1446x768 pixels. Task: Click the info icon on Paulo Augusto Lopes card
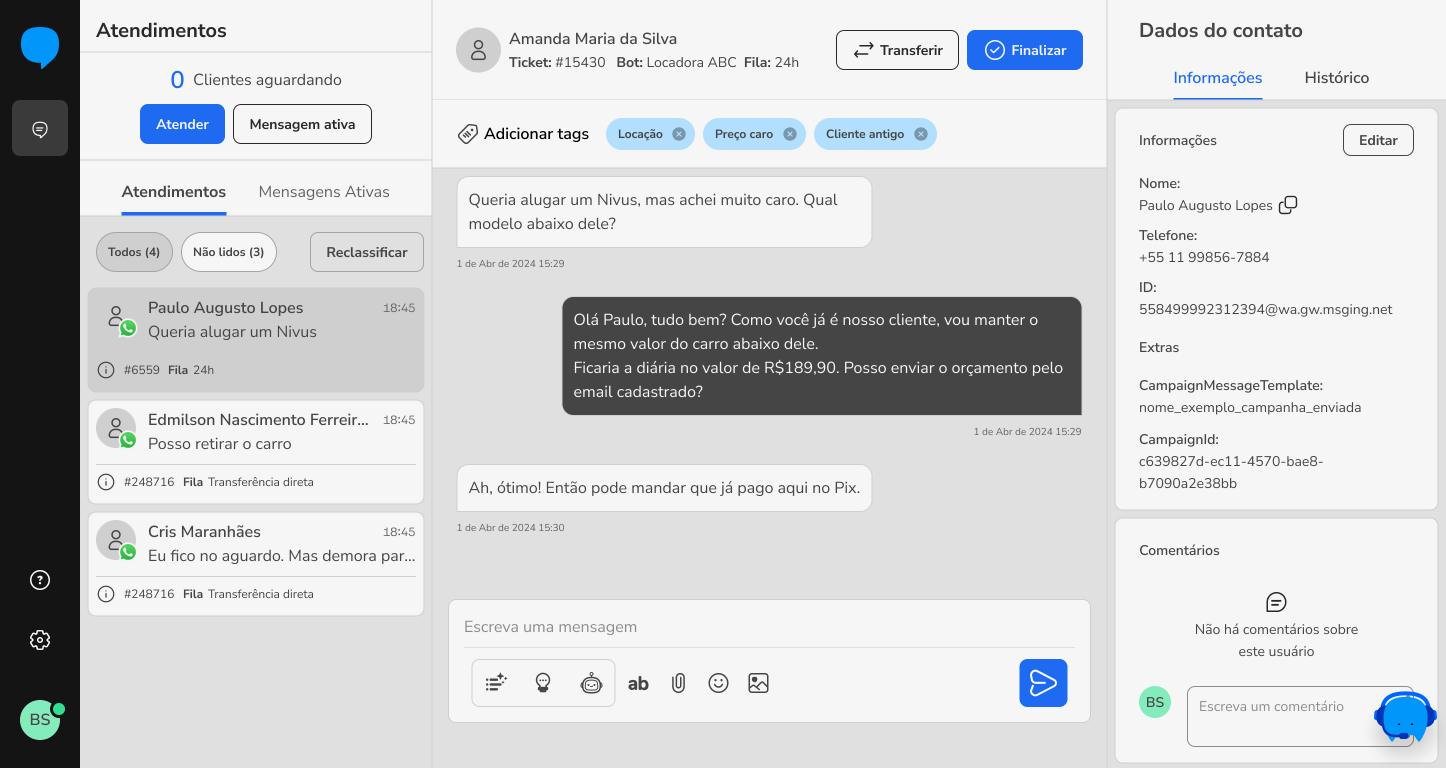coord(106,370)
